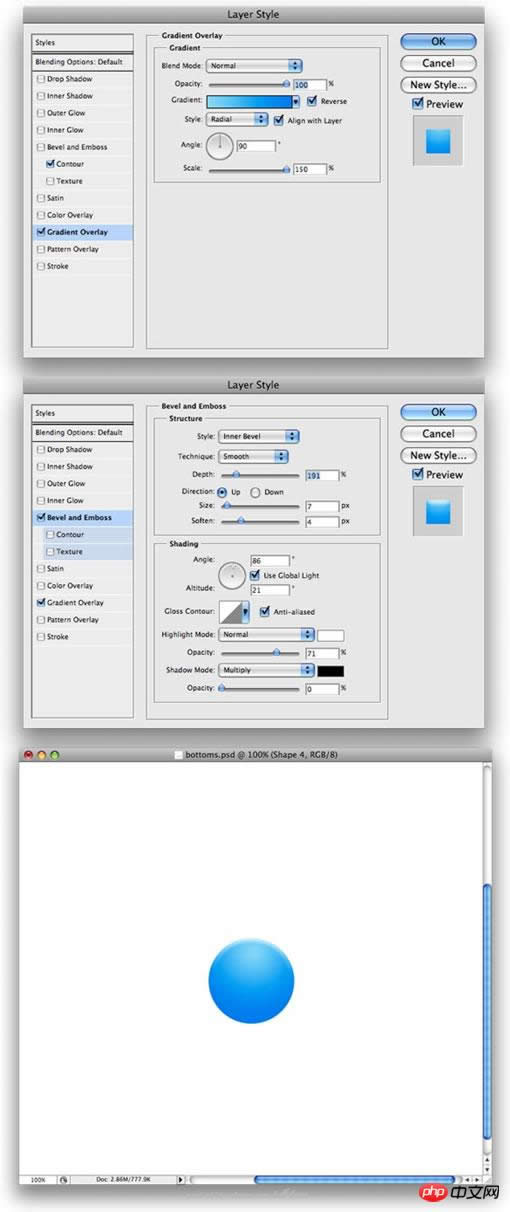Click the black Shadow Mode color swatch
The width and height of the screenshot is (510, 1212).
click(330, 670)
